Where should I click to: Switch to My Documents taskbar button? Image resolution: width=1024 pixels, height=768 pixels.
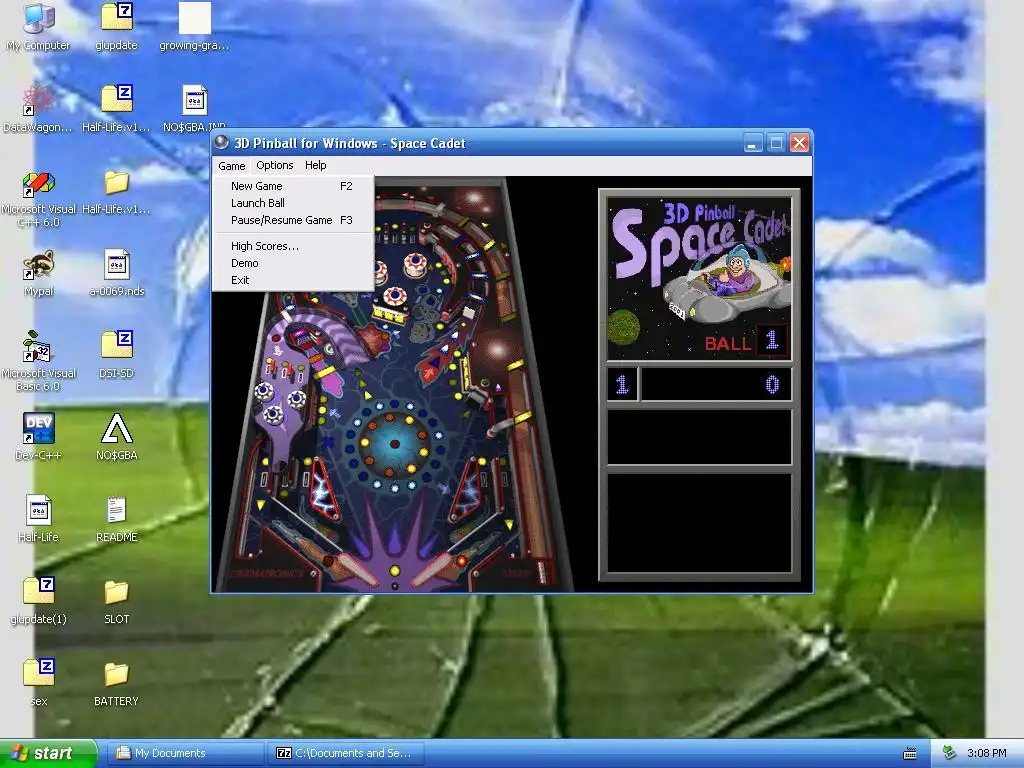tap(185, 753)
